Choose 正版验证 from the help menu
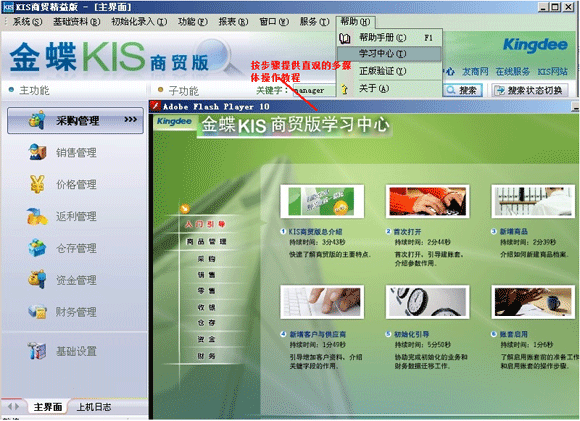This screenshot has height=421, width=580. point(390,71)
